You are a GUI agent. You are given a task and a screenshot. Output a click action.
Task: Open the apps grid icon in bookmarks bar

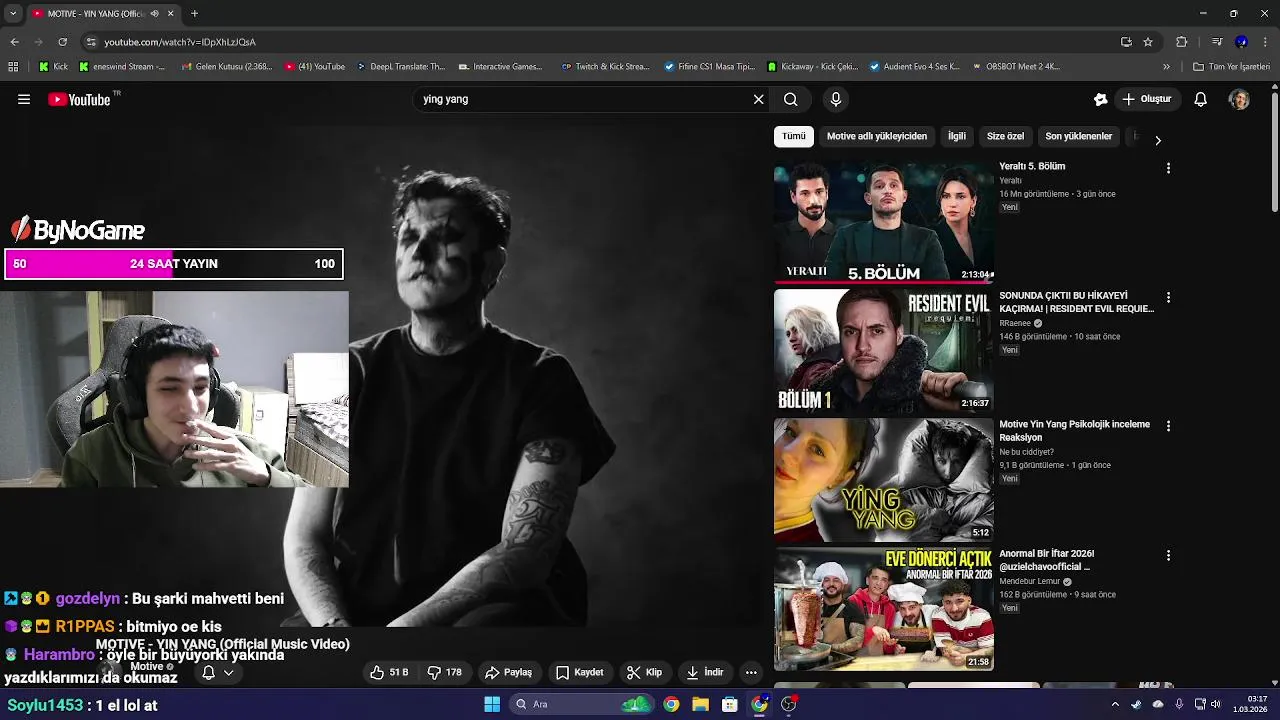pos(13,67)
